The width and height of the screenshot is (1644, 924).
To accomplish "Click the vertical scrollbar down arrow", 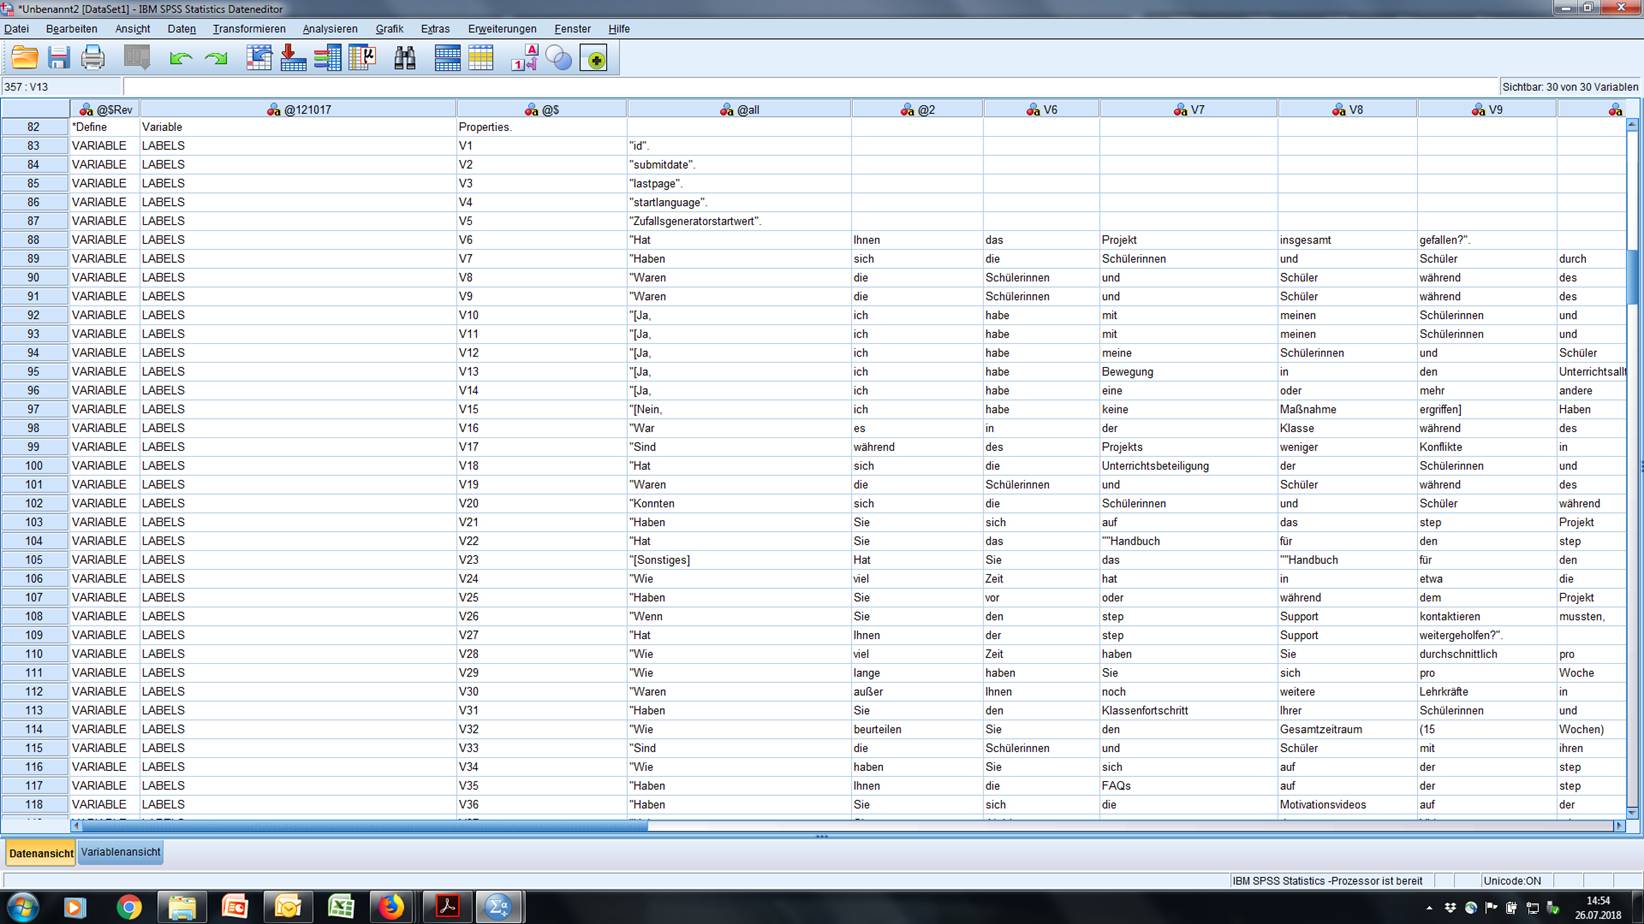I will (1632, 812).
